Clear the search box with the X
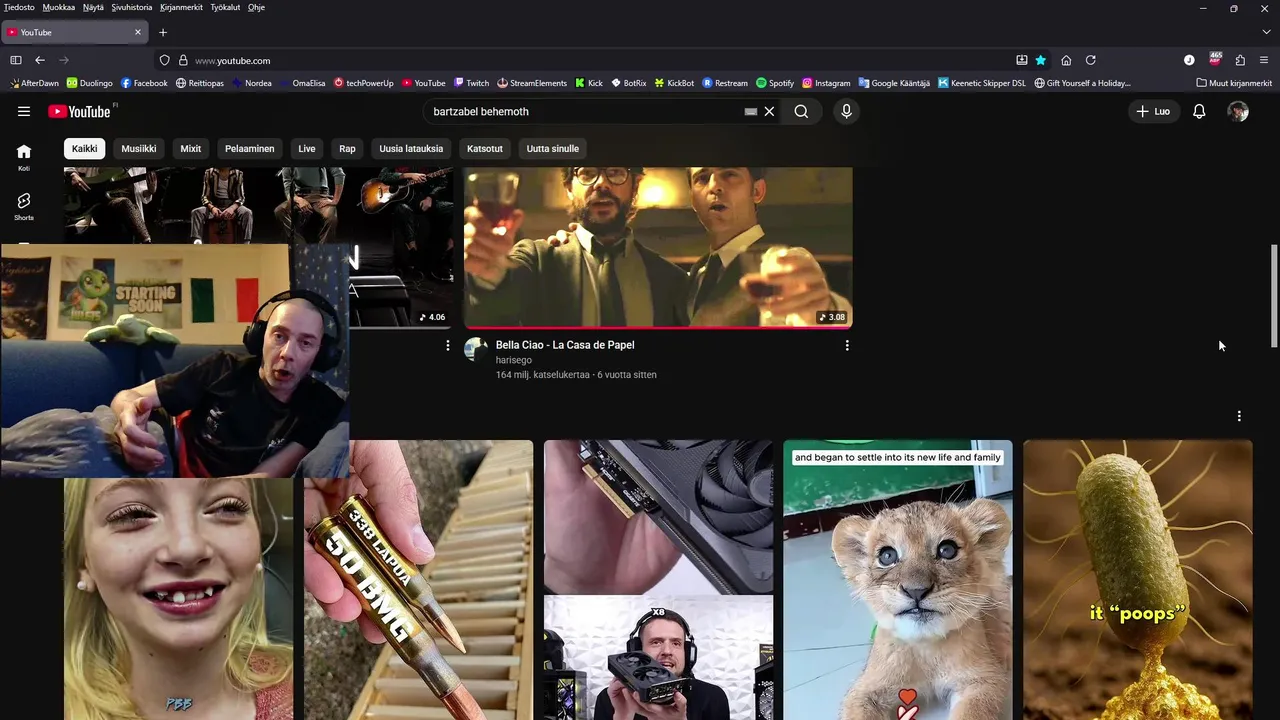 [769, 112]
